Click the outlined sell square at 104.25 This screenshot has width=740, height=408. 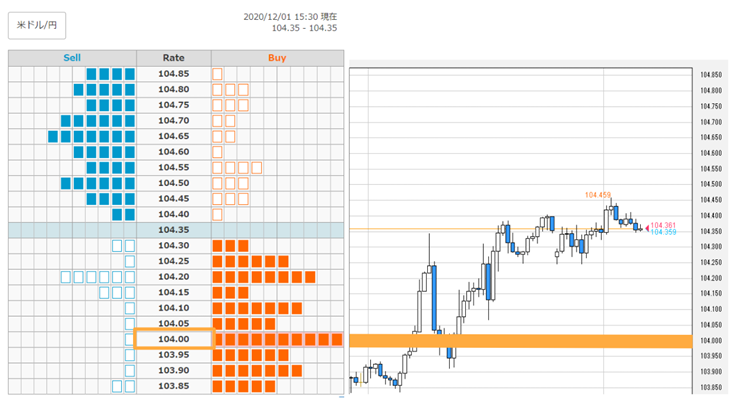tap(130, 261)
